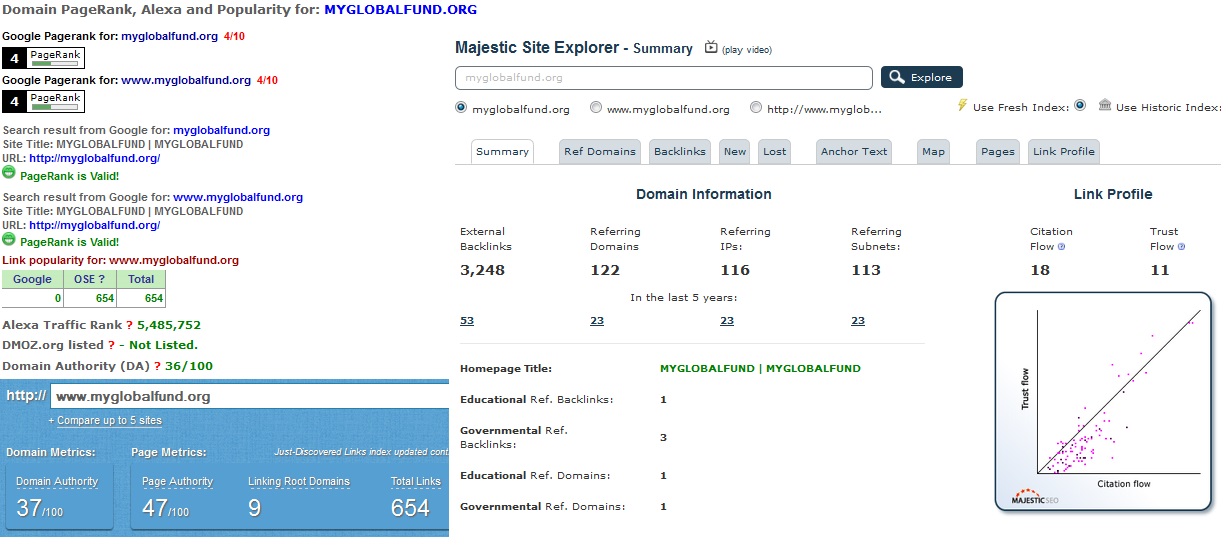The height and width of the screenshot is (552, 1228).
Task: Open the Compare up to 5 sites link
Action: pos(108,421)
